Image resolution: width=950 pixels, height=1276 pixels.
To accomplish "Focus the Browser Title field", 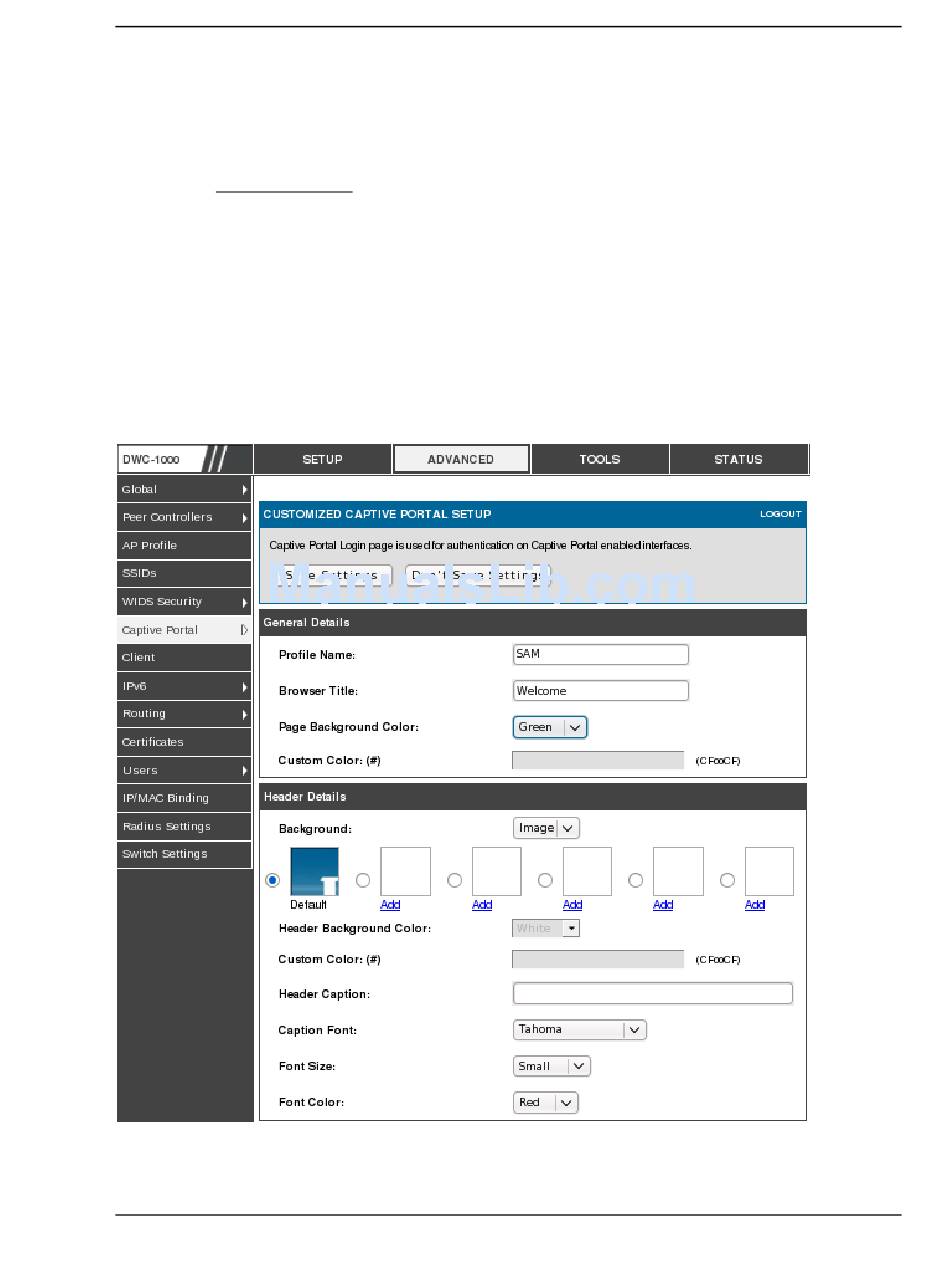I will 601,690.
